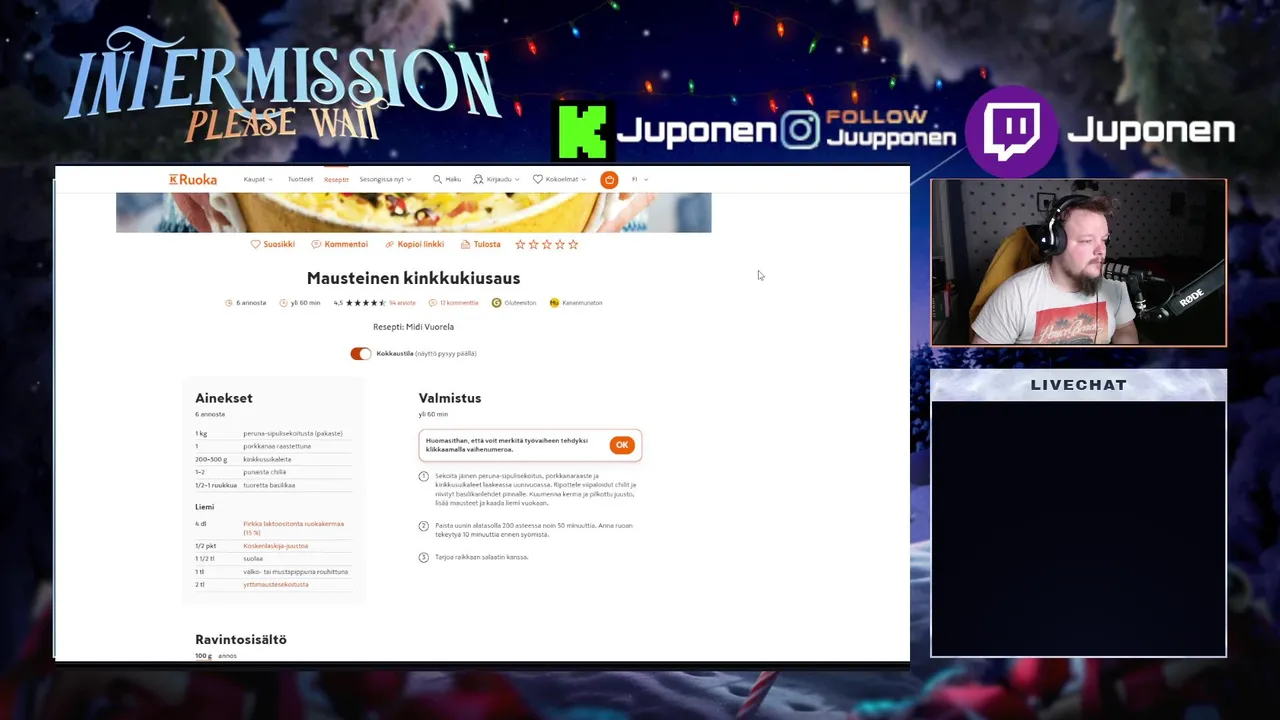Expand the Kaupat dropdown
This screenshot has height=720, width=1280.
pos(258,179)
